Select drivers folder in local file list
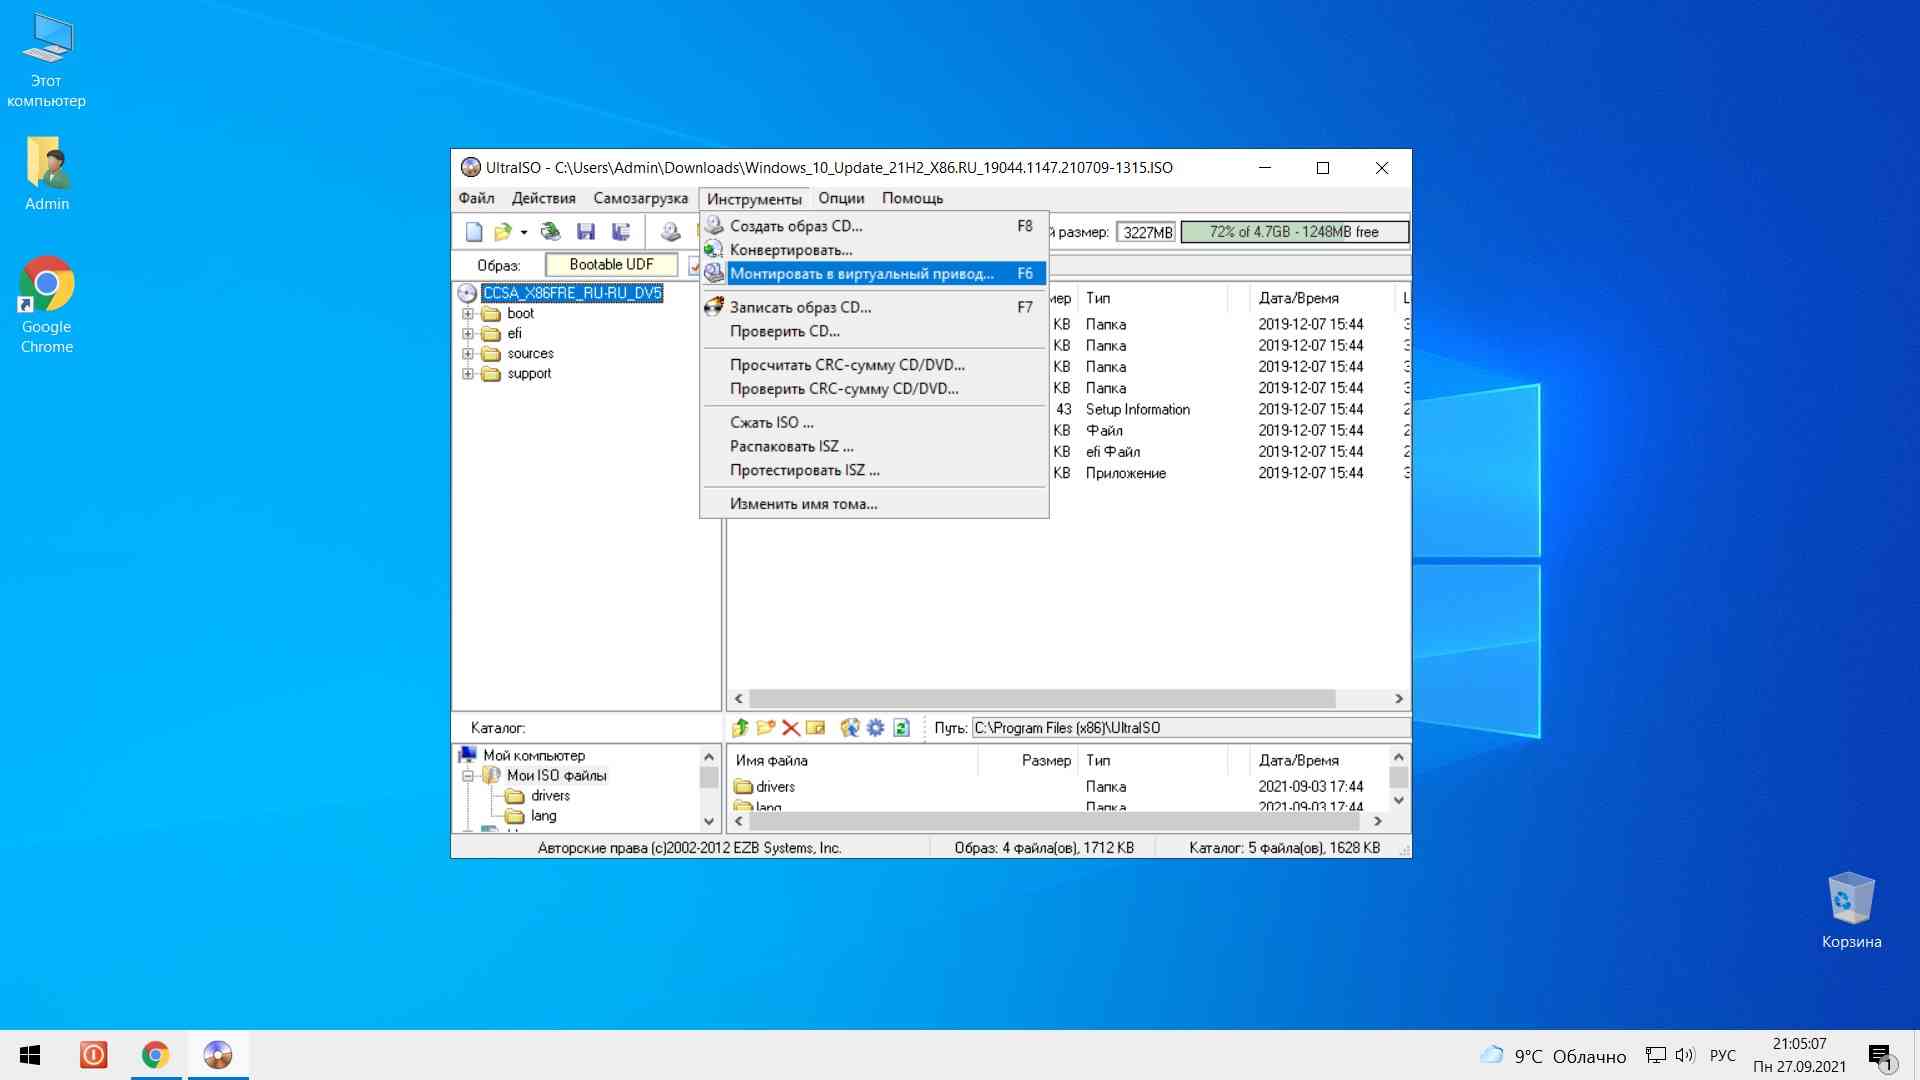 775,787
